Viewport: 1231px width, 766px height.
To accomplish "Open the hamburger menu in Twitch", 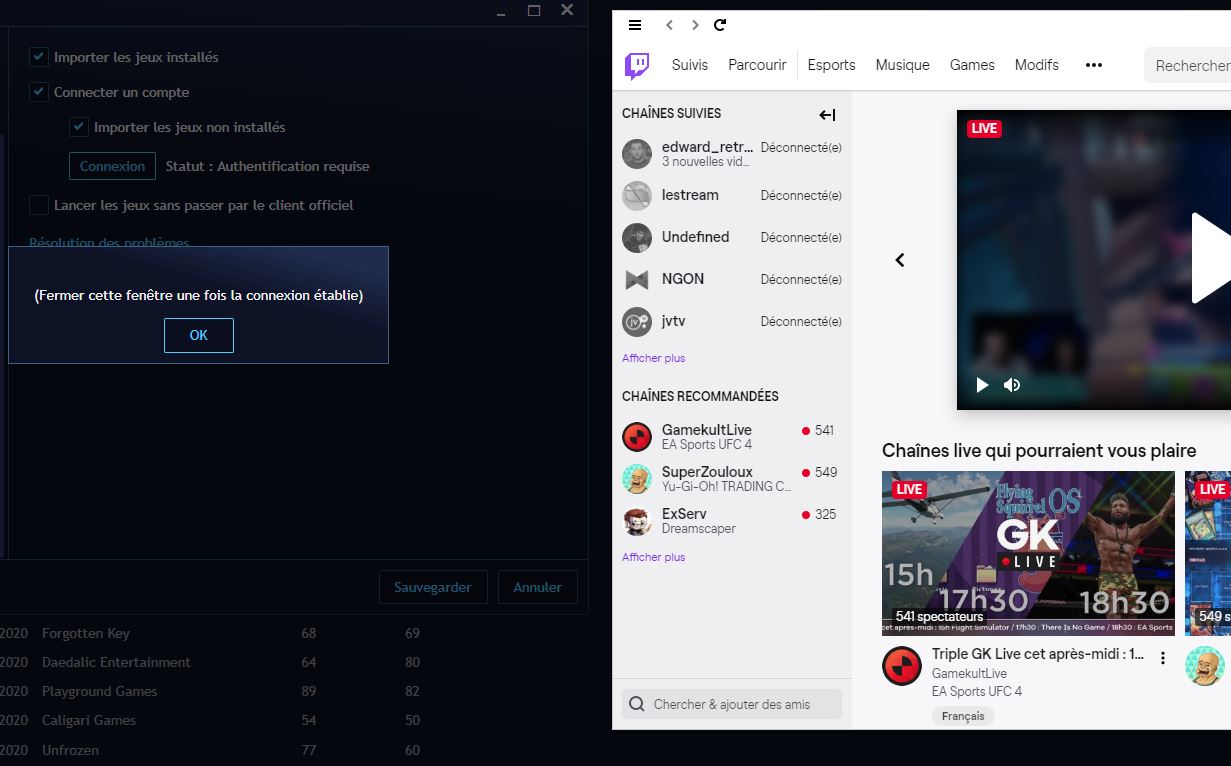I will tap(634, 25).
